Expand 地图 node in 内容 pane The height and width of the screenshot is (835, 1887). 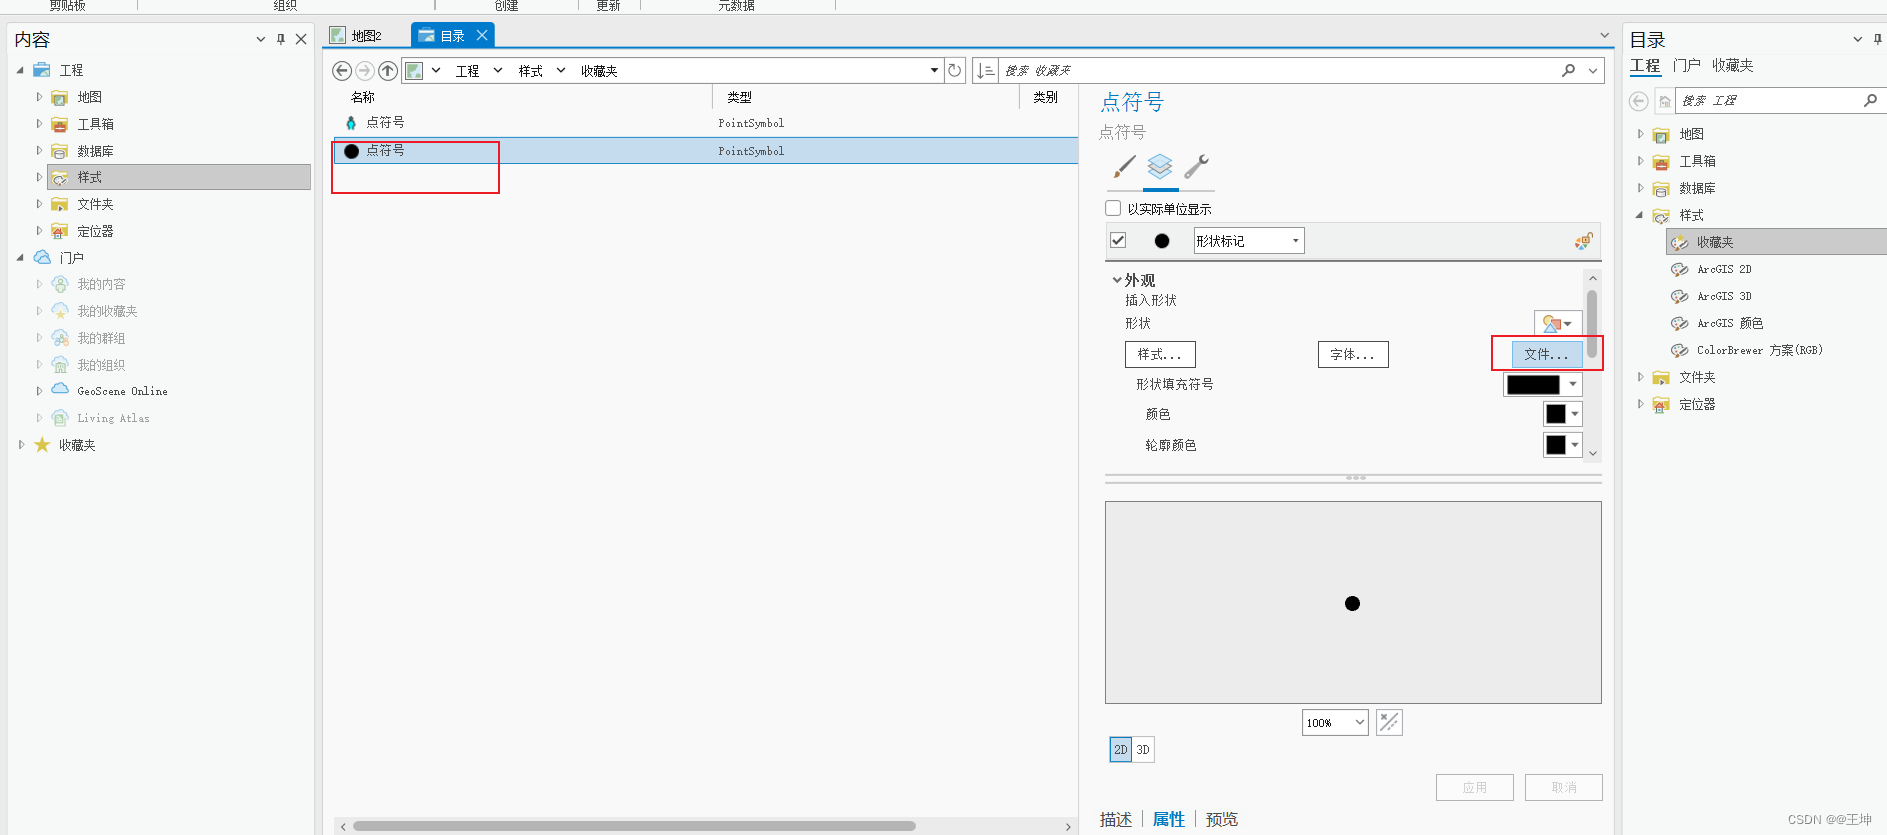tap(39, 97)
